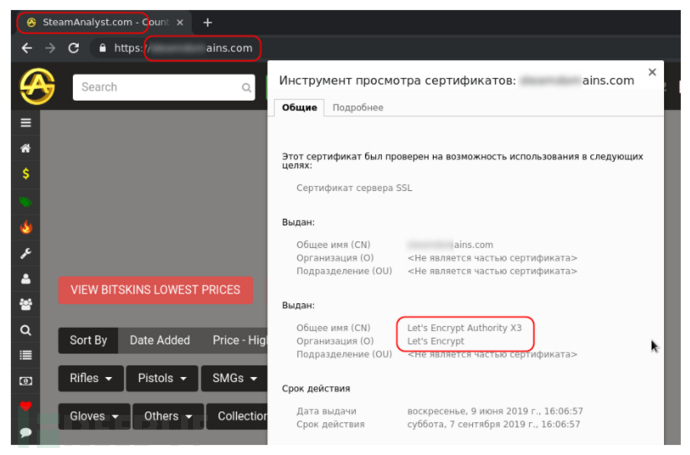Open a new browser tab with plus

208,22
